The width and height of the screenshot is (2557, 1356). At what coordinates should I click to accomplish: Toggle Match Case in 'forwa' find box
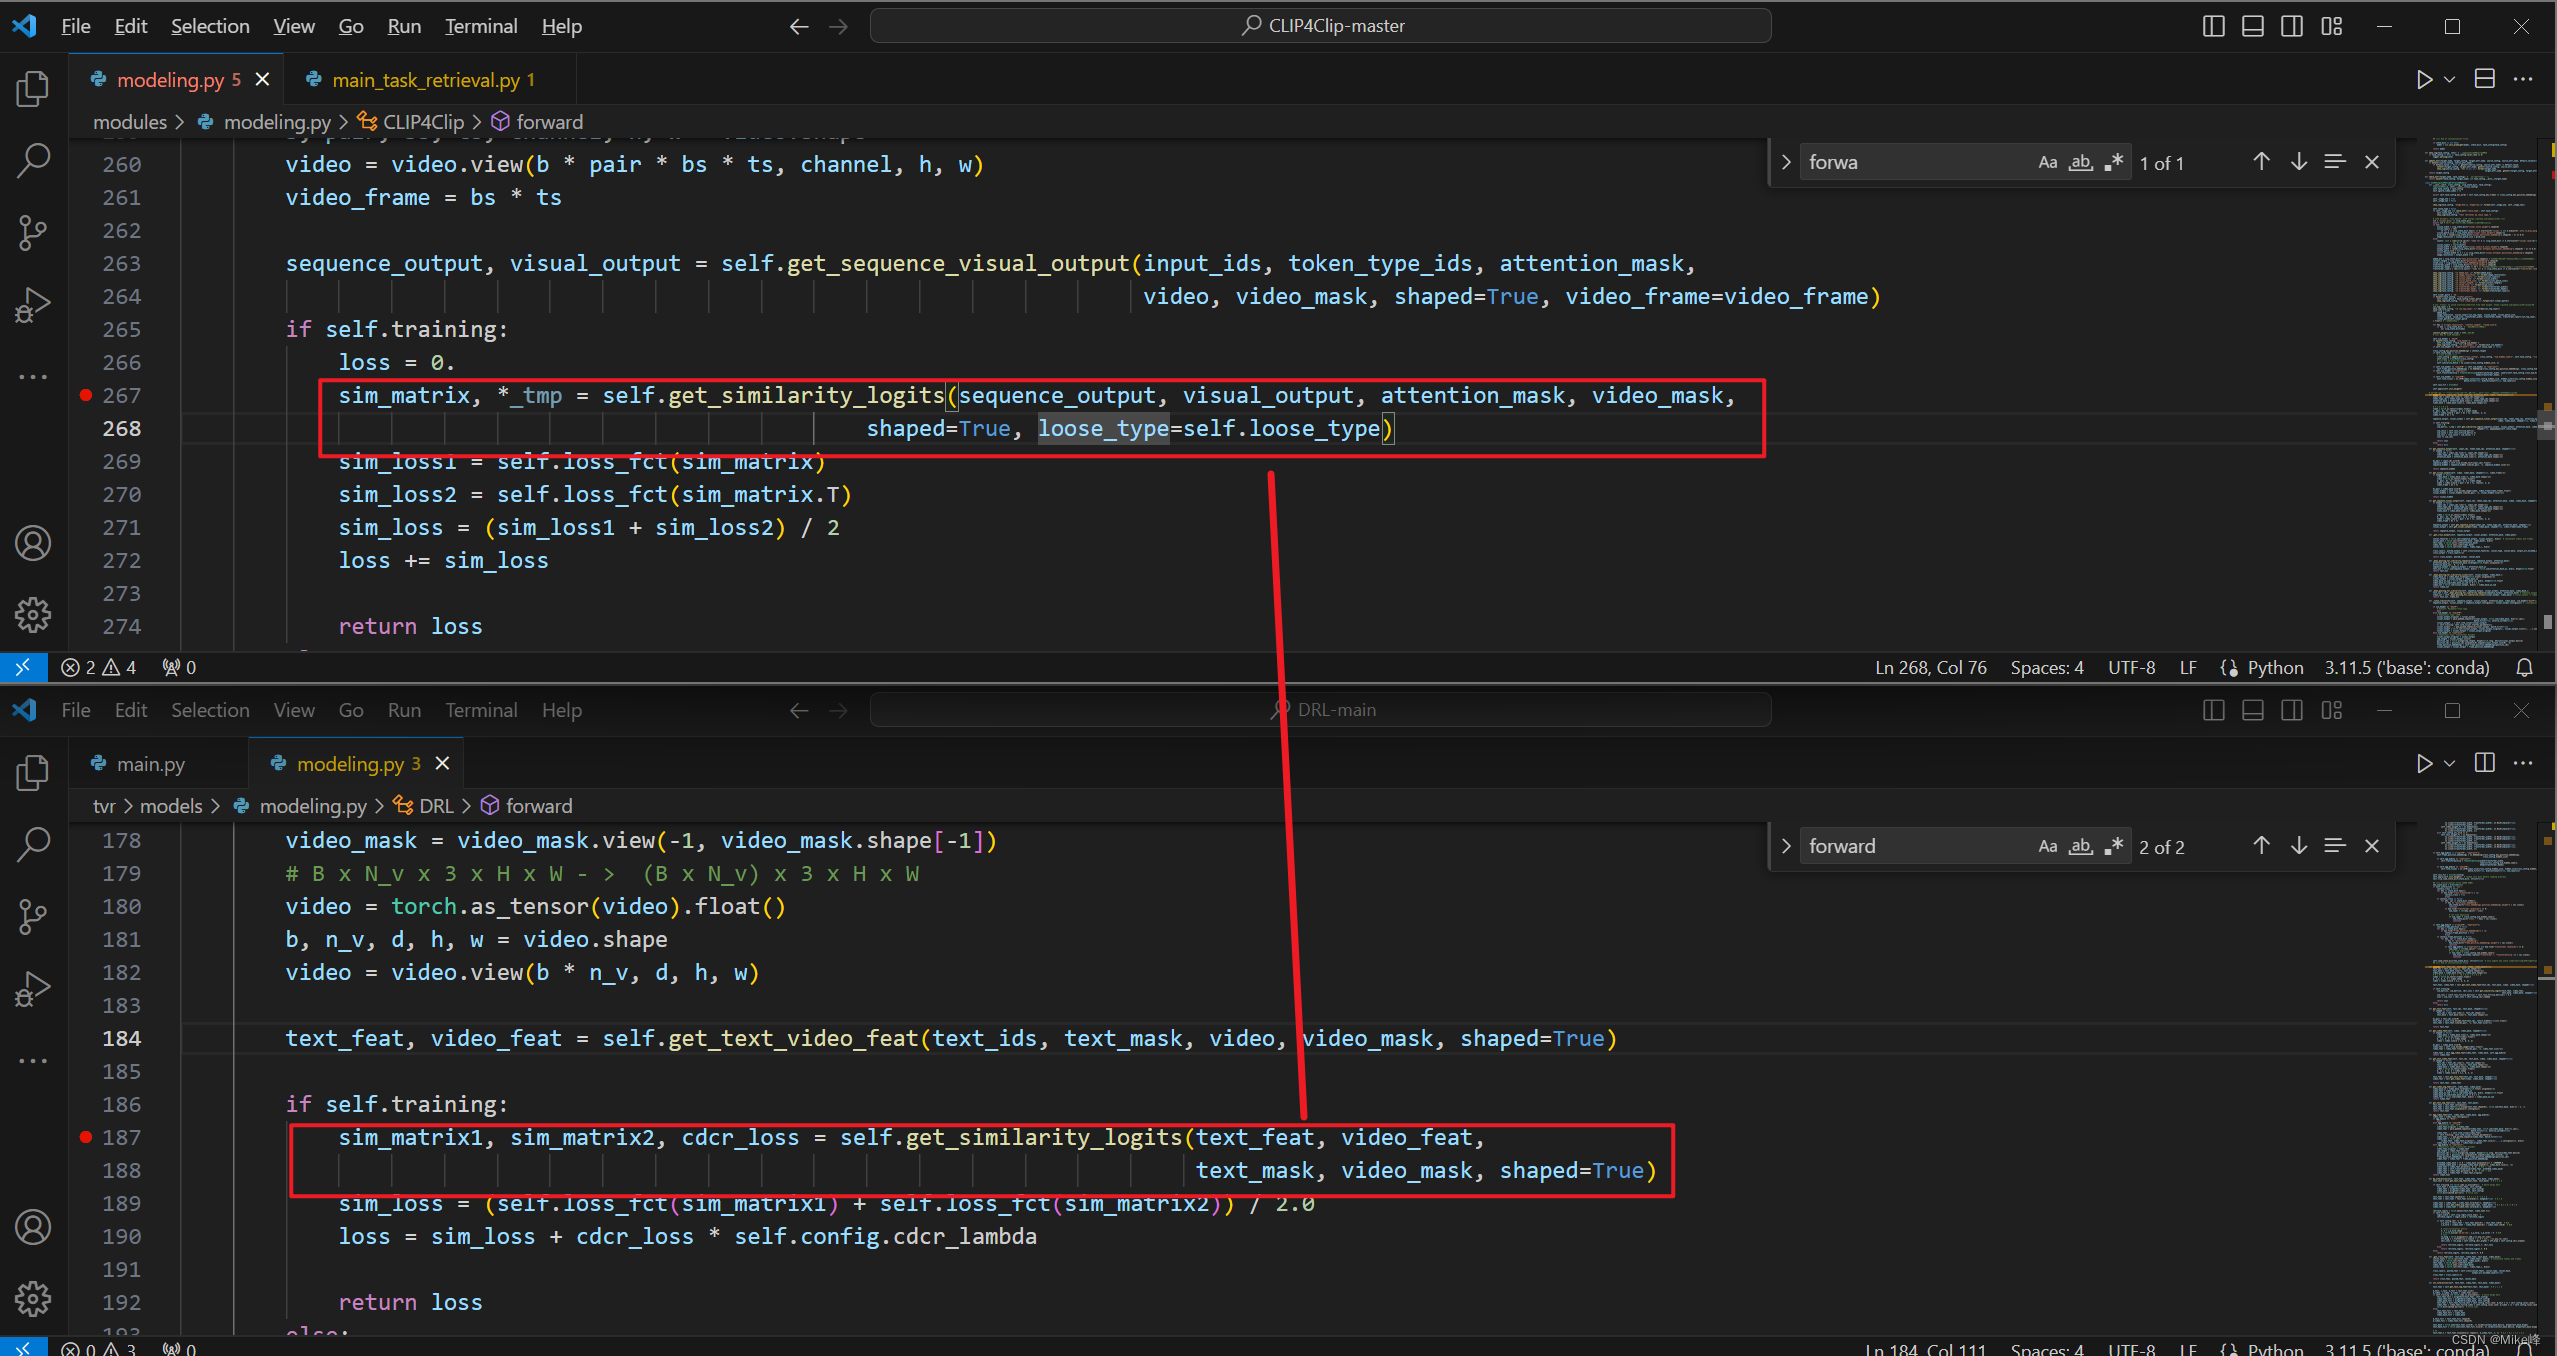point(2048,162)
